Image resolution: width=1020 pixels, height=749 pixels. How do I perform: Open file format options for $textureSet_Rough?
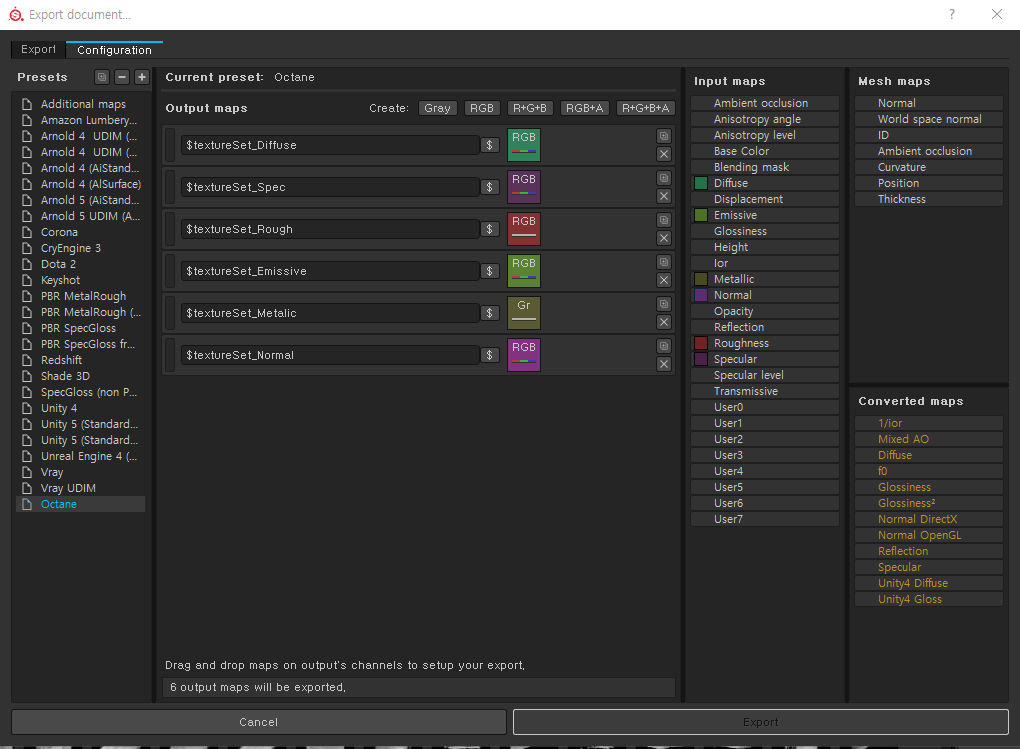[x=489, y=229]
